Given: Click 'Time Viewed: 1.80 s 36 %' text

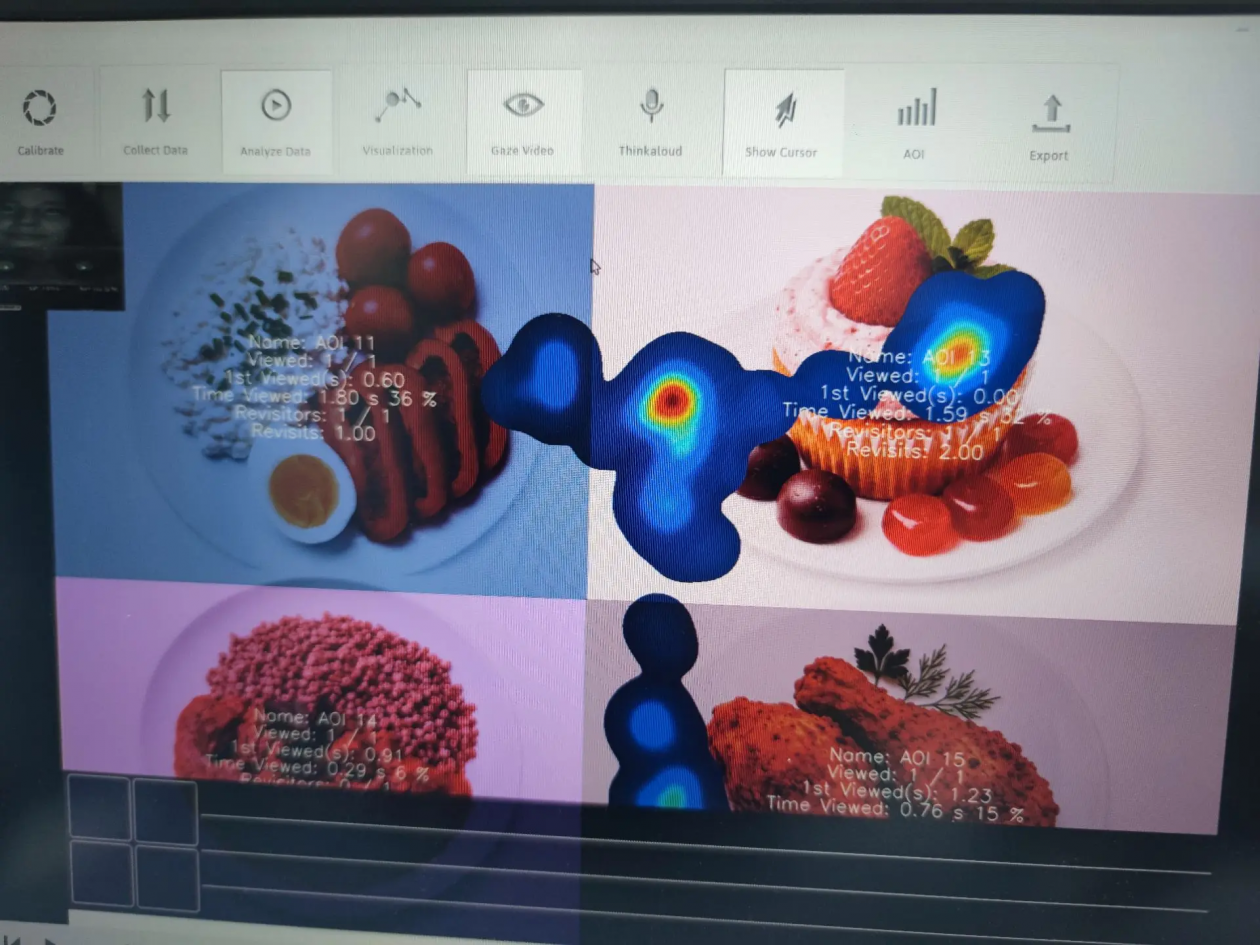Looking at the screenshot, I should point(315,397).
